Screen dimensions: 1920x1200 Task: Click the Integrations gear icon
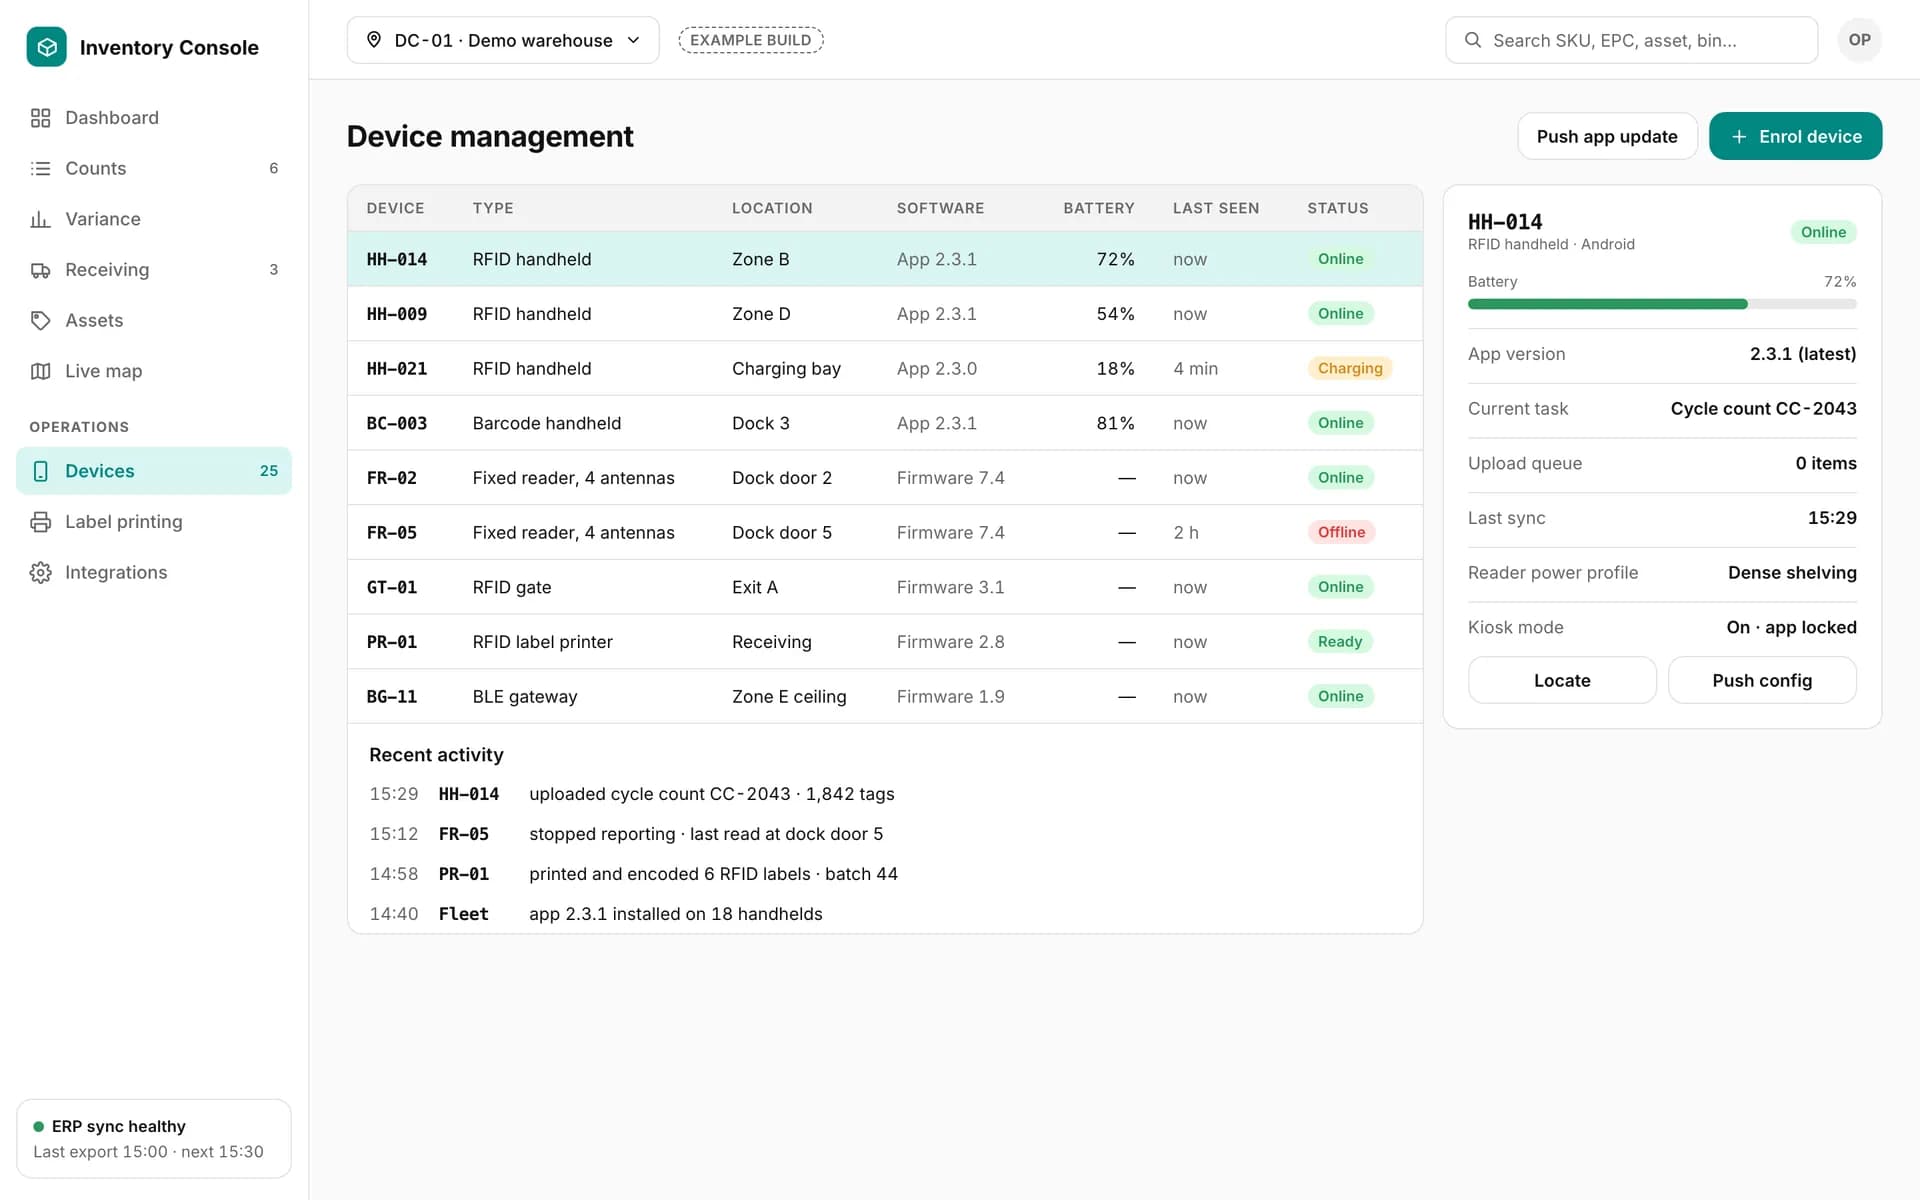[40, 572]
